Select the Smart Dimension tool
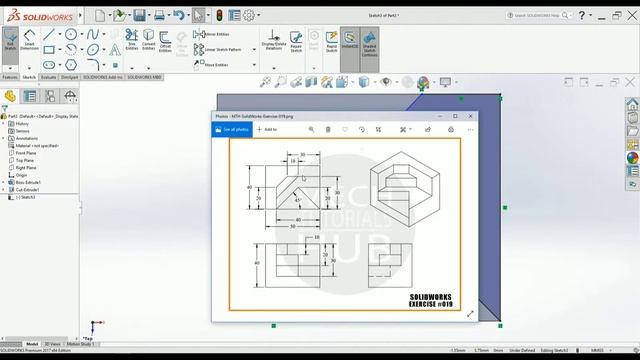 pyautogui.click(x=29, y=40)
